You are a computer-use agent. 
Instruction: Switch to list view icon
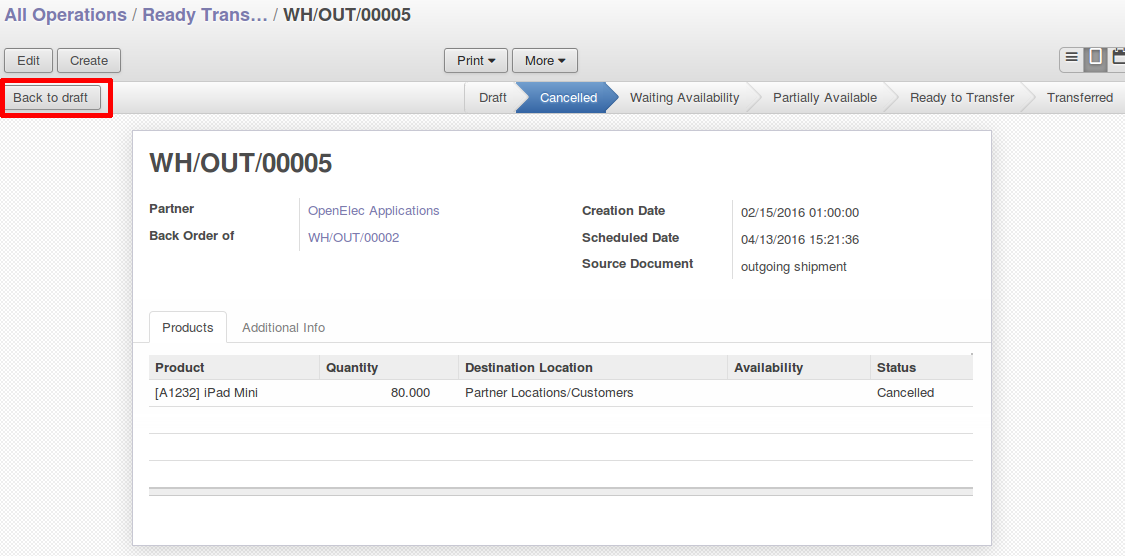[x=1071, y=59]
